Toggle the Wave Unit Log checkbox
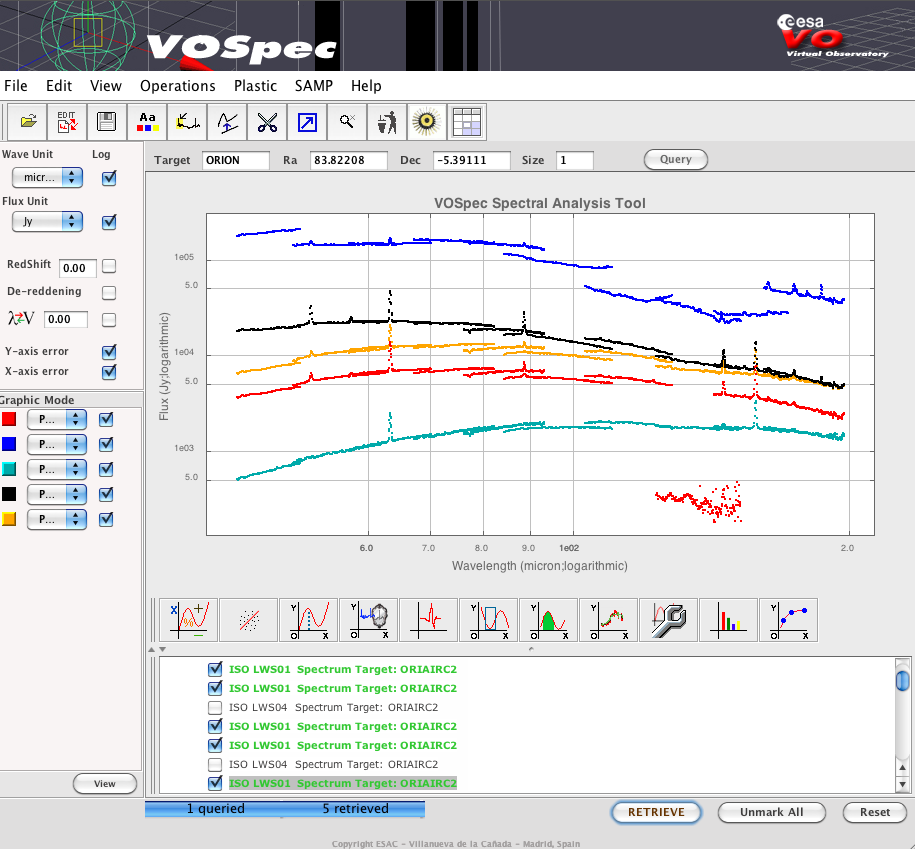Viewport: 915px width, 849px height. (x=109, y=178)
